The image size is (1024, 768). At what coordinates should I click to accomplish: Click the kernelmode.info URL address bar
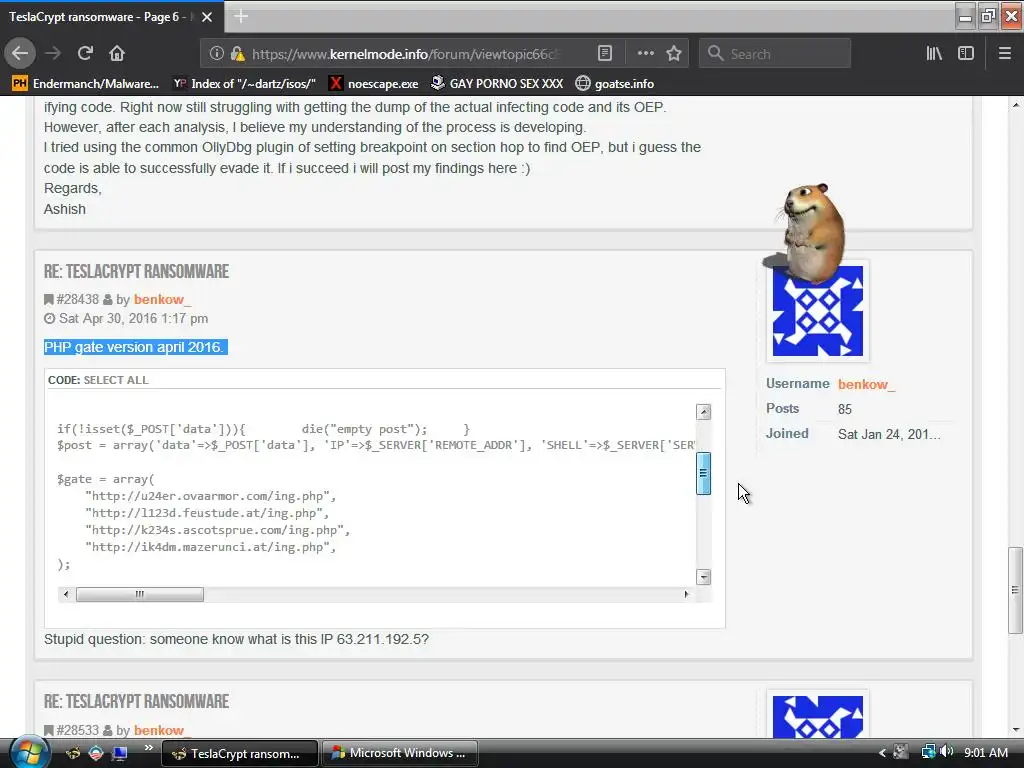(x=405, y=54)
